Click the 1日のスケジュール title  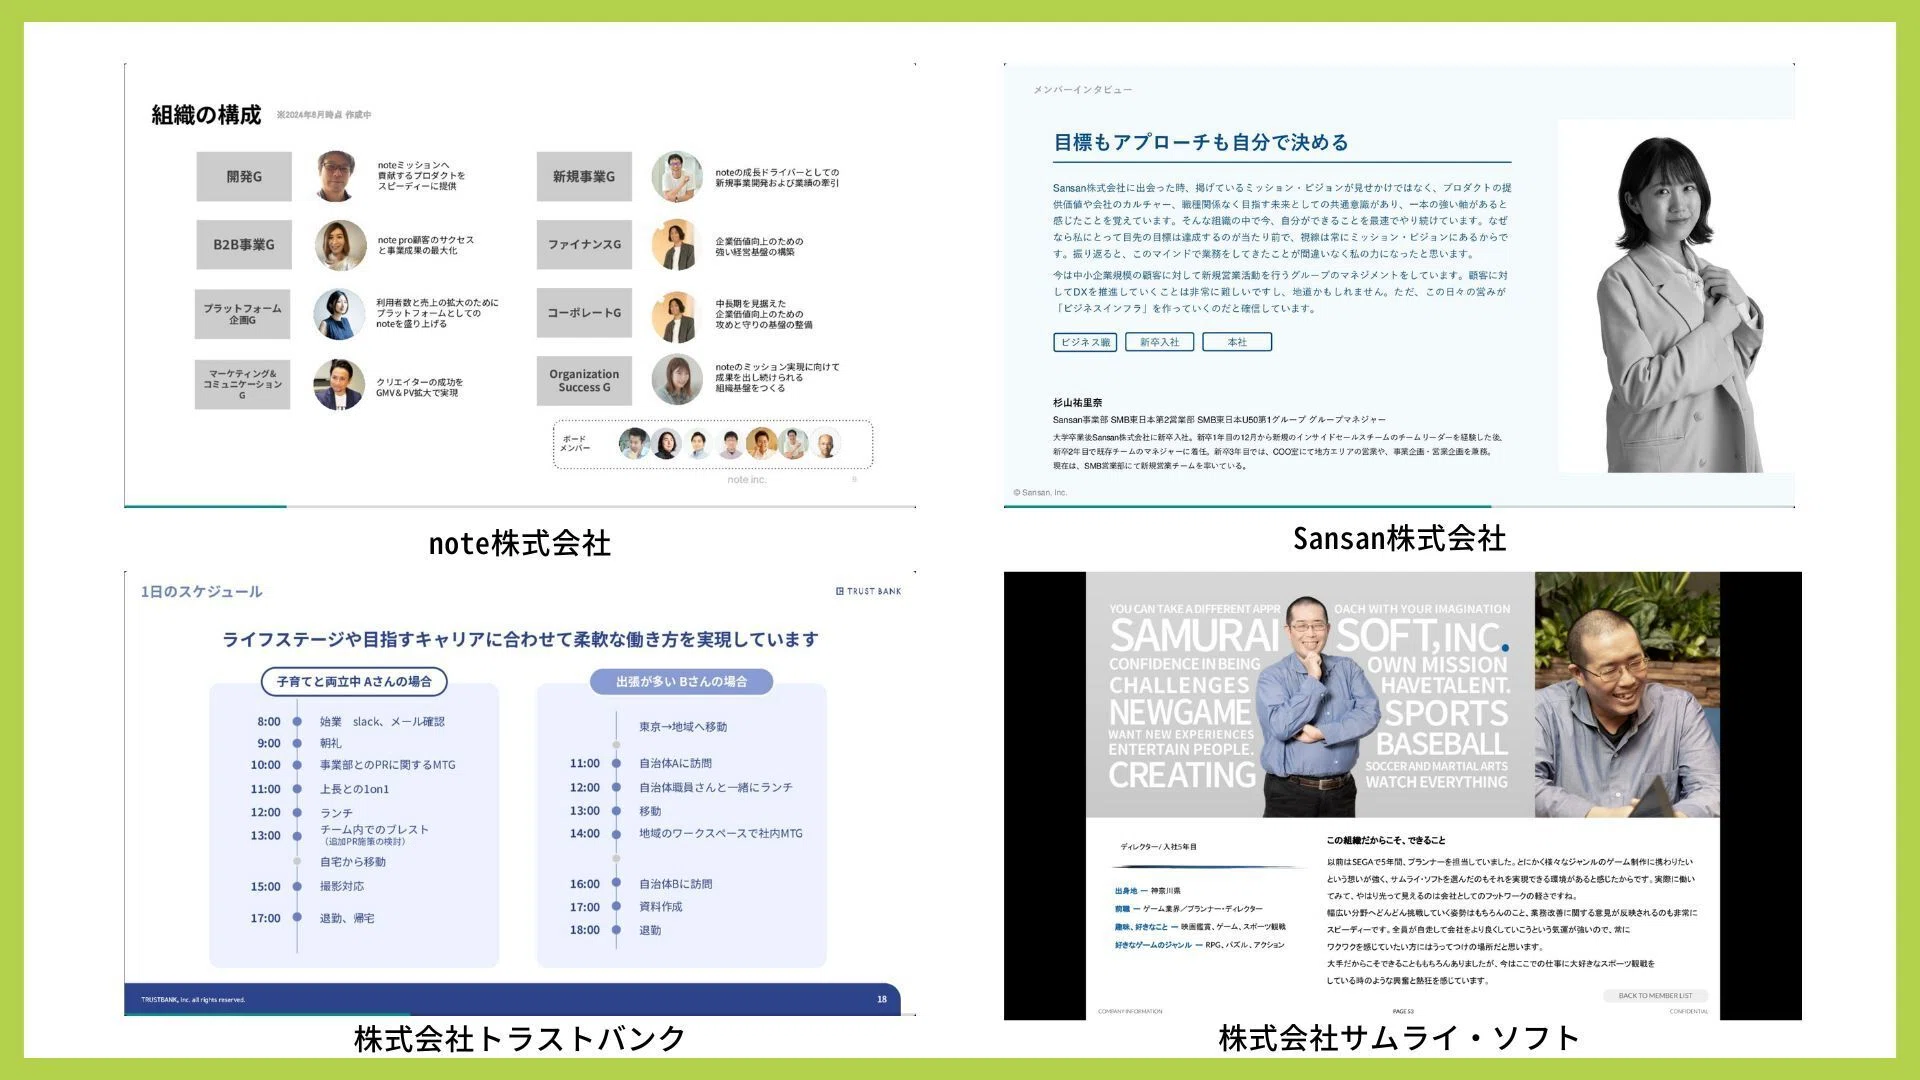click(202, 592)
